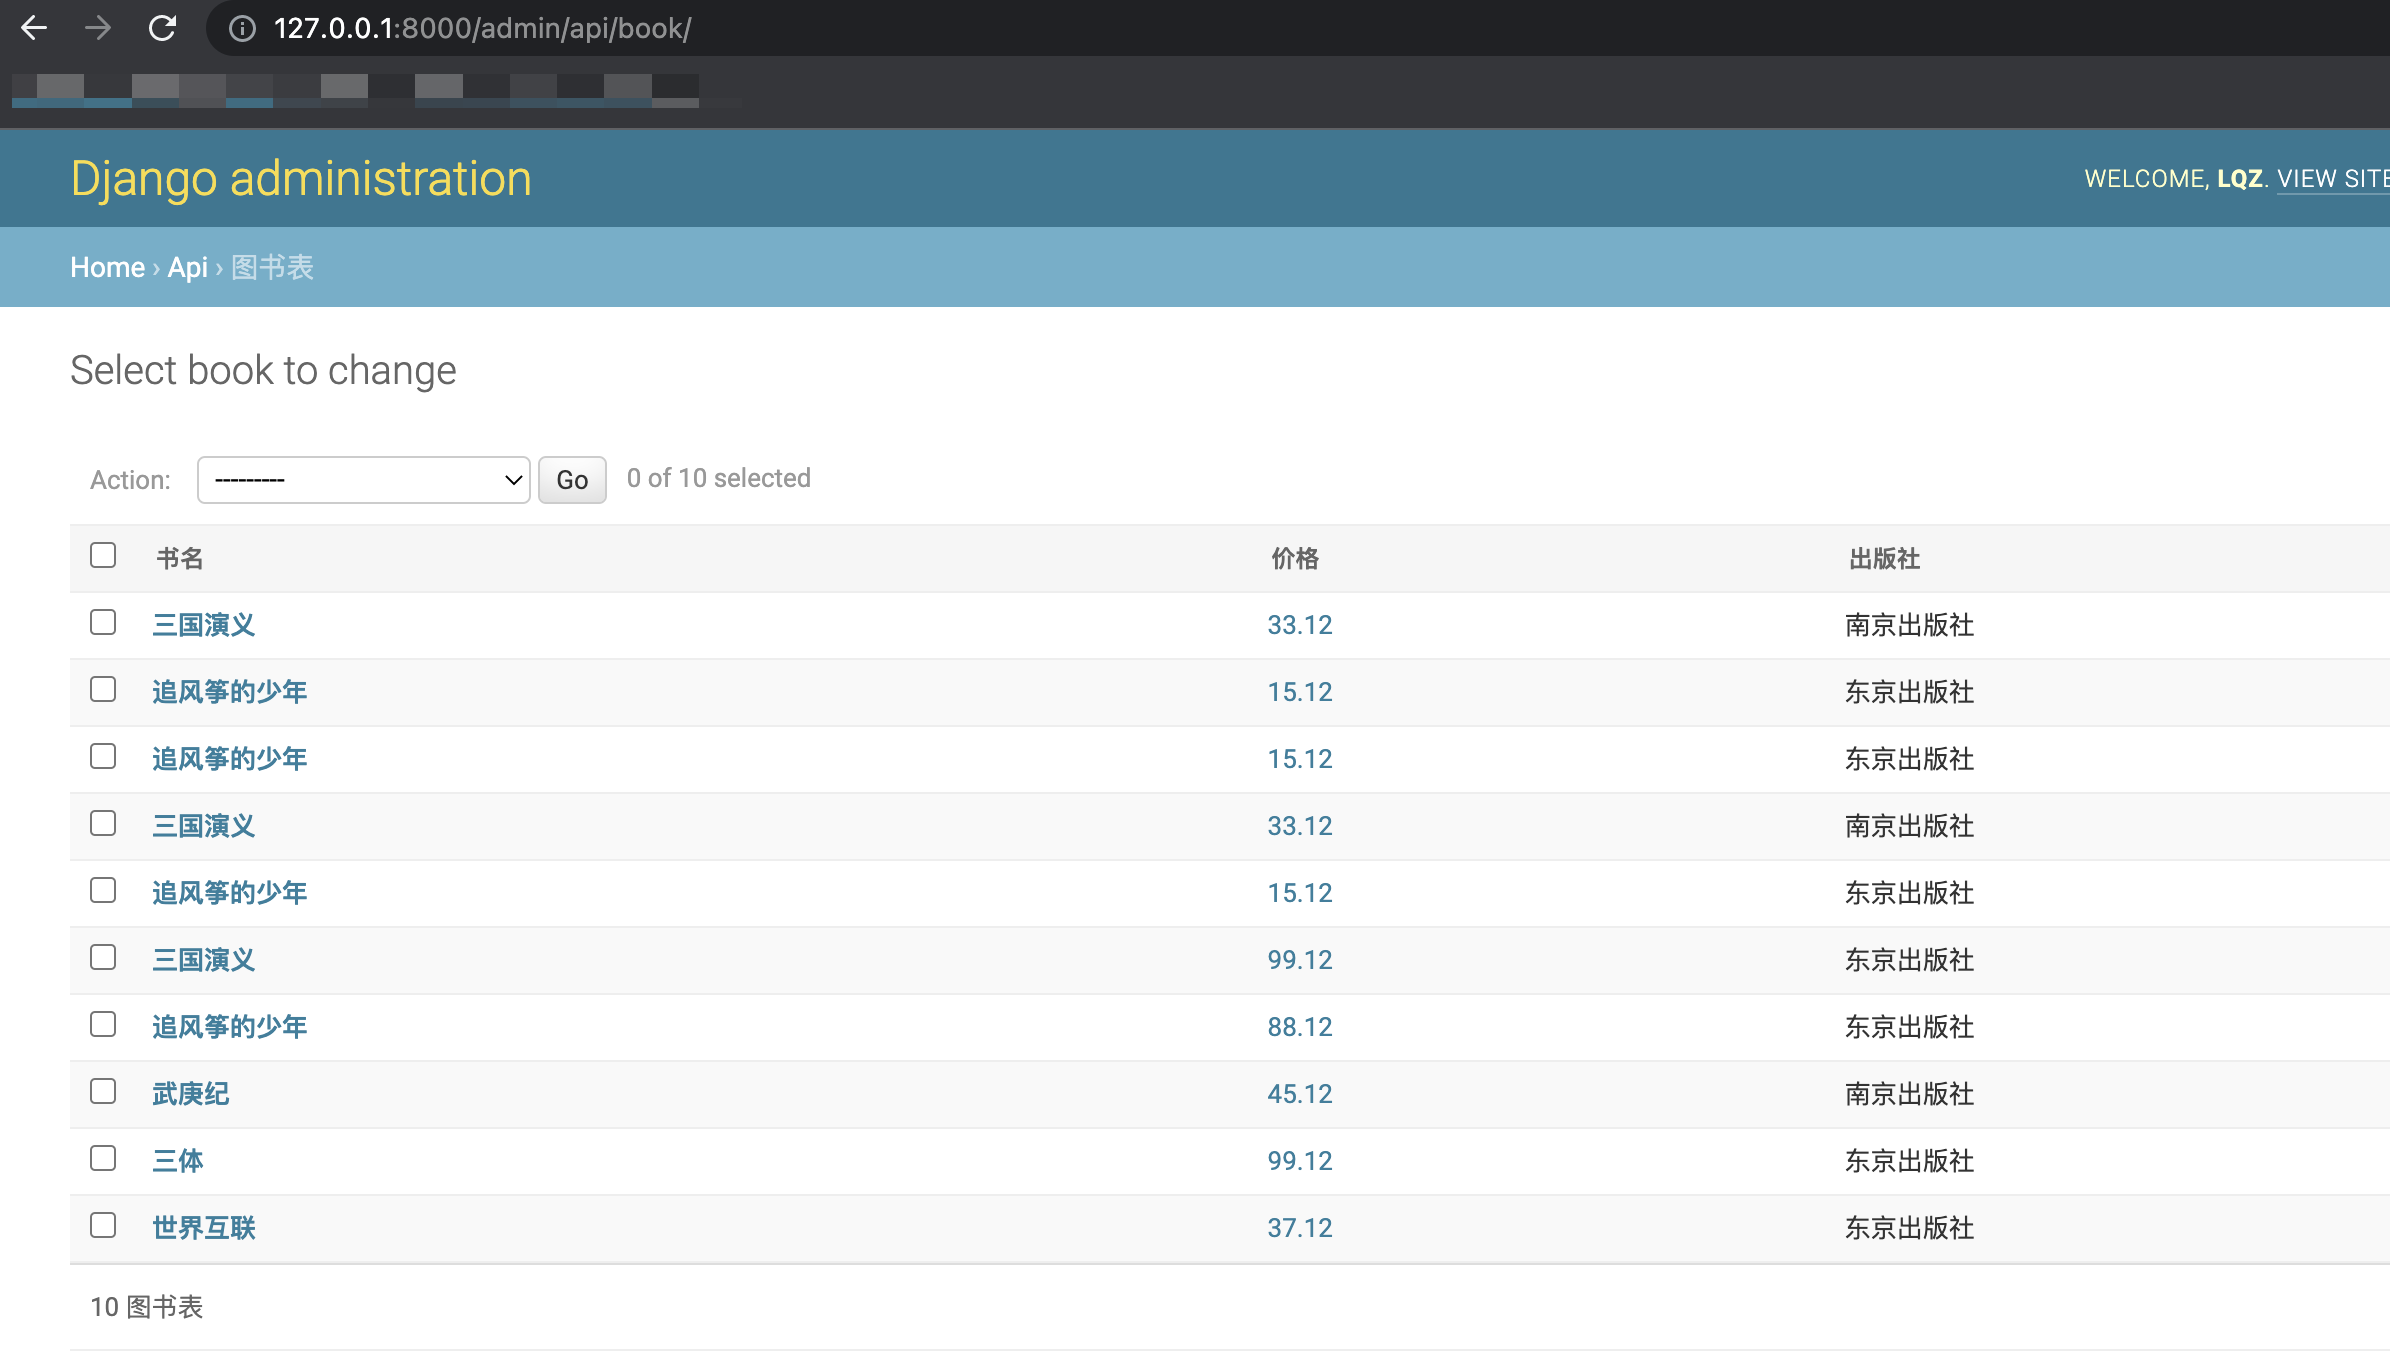Tick the checkbox beside 世界互联
The width and height of the screenshot is (2390, 1372).
pos(103,1225)
